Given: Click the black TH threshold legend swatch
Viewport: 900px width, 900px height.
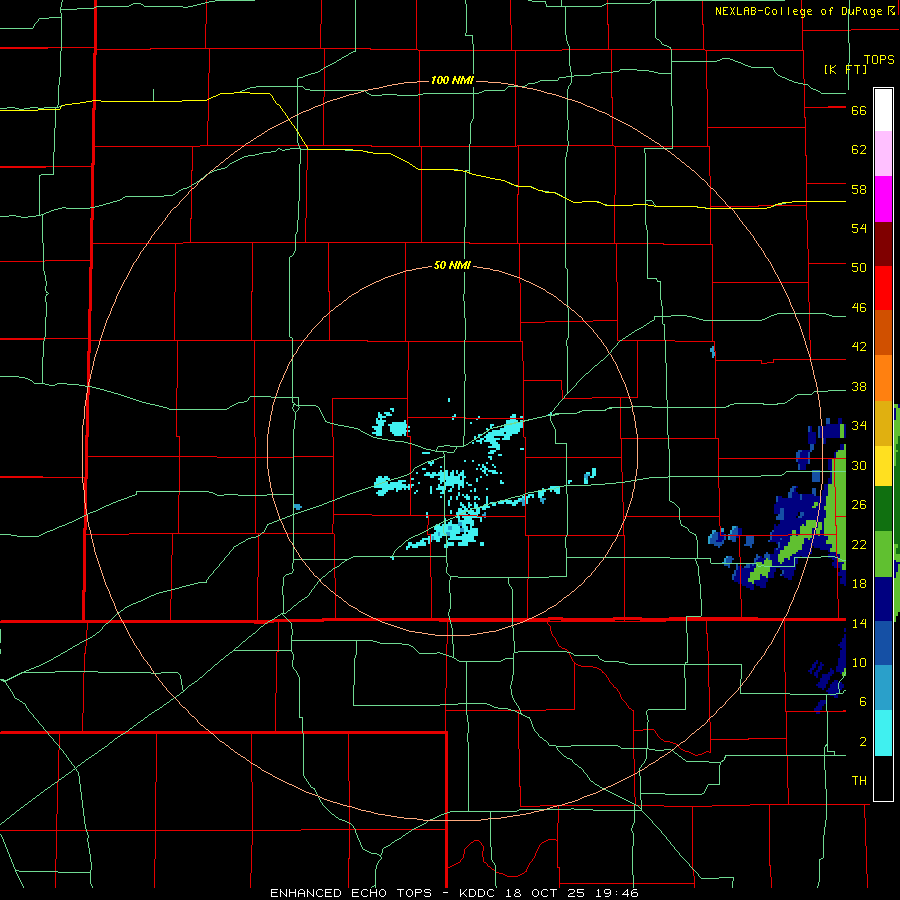Looking at the screenshot, I should point(883,778).
